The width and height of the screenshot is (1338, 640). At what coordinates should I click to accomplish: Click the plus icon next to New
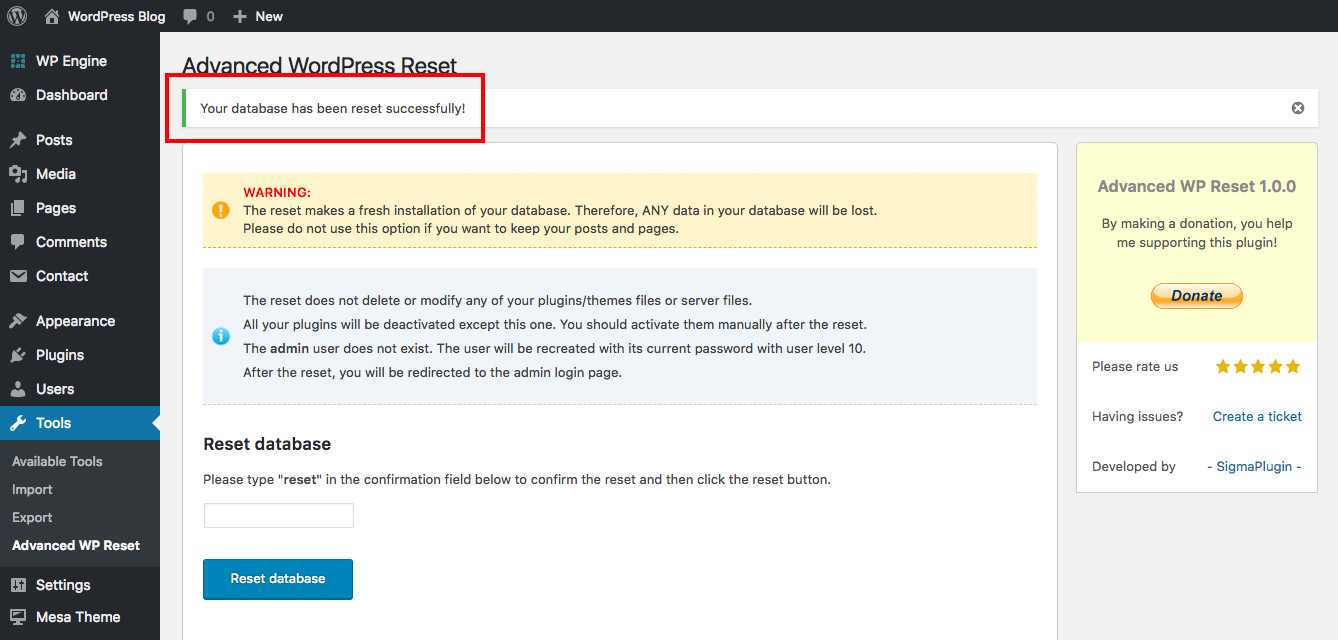[x=239, y=16]
